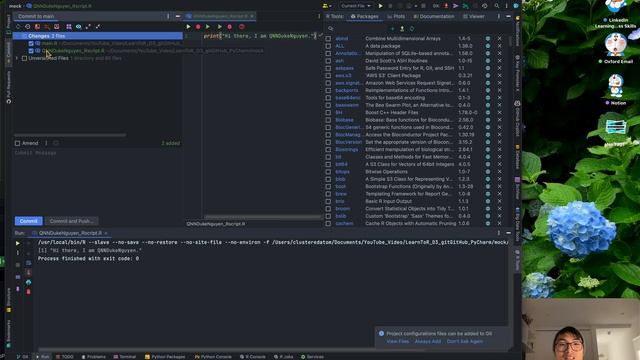Click the Git history clock icon
Screen dimensions: 640x360
(484, 6)
